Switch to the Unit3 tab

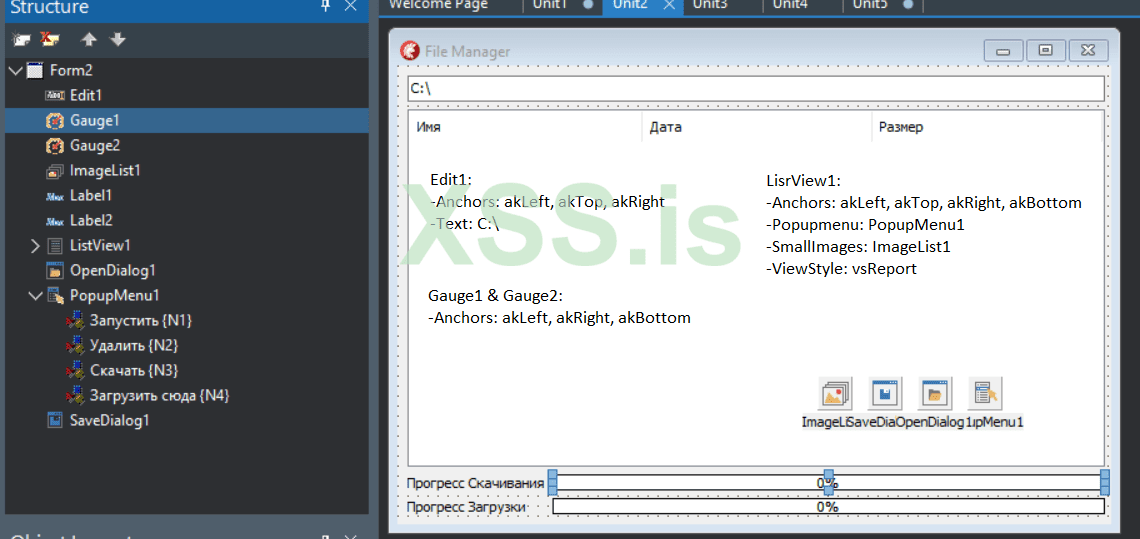(x=710, y=4)
